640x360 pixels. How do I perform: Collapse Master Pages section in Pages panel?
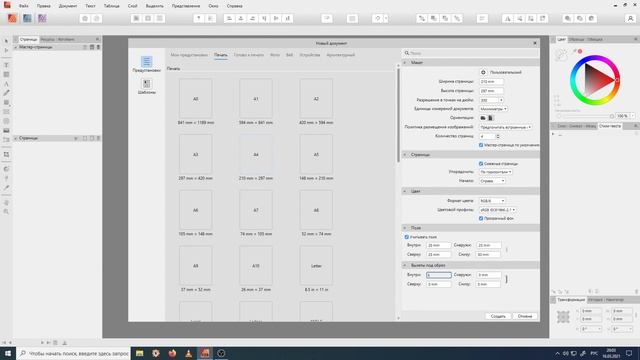[x=16, y=47]
